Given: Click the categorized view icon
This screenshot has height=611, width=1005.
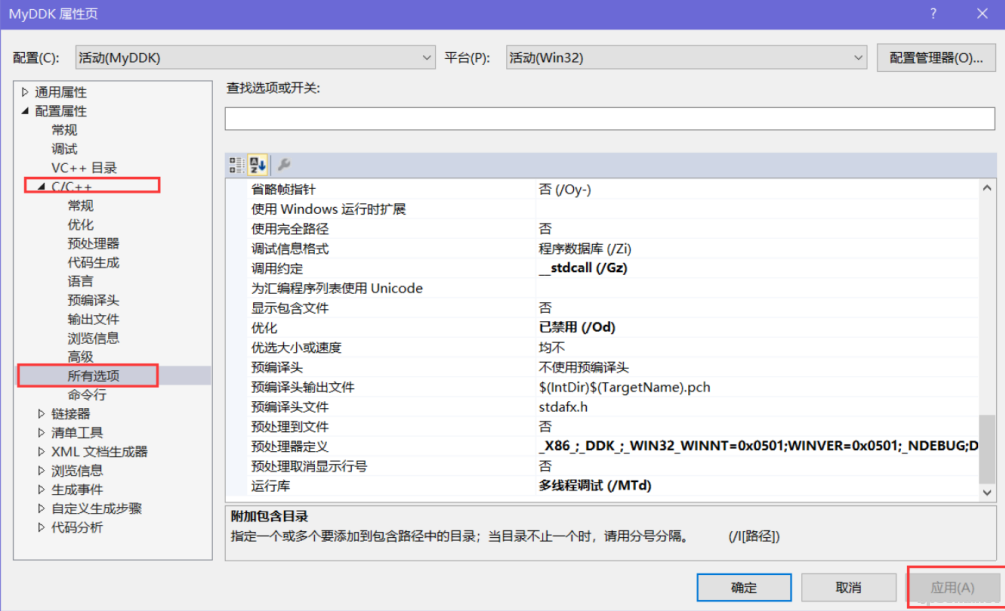Looking at the screenshot, I should tap(236, 165).
